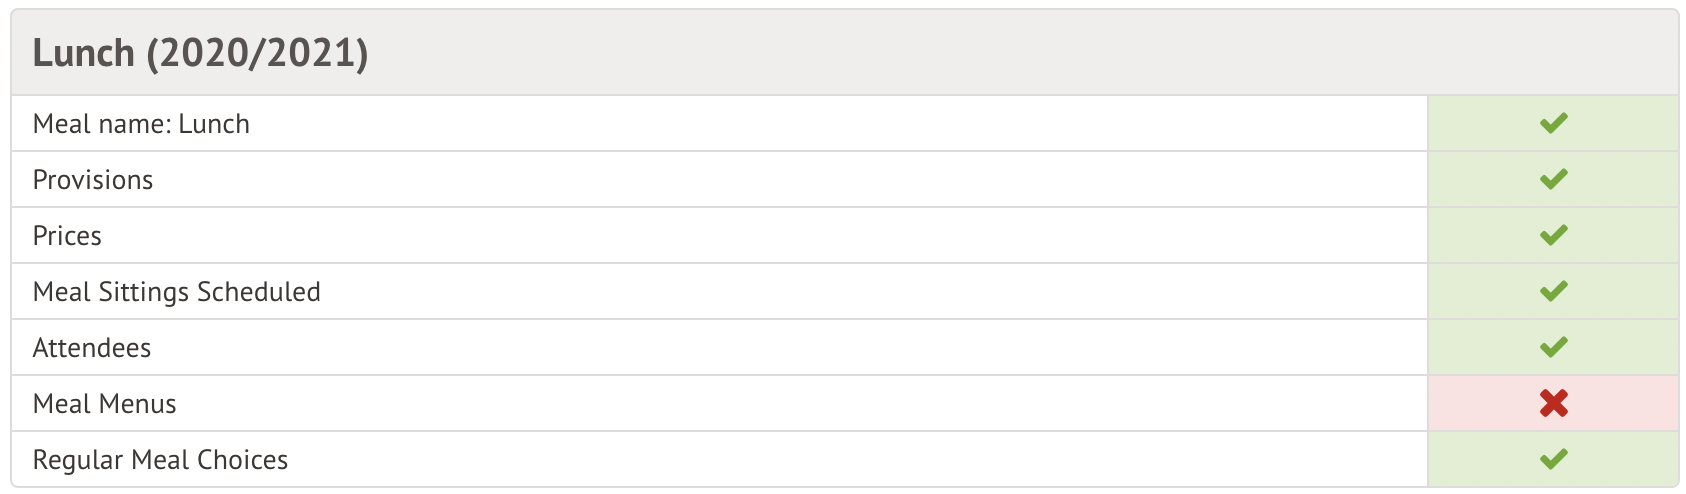Open Meal Sittings Scheduled
This screenshot has height=494, width=1686.
click(x=177, y=292)
